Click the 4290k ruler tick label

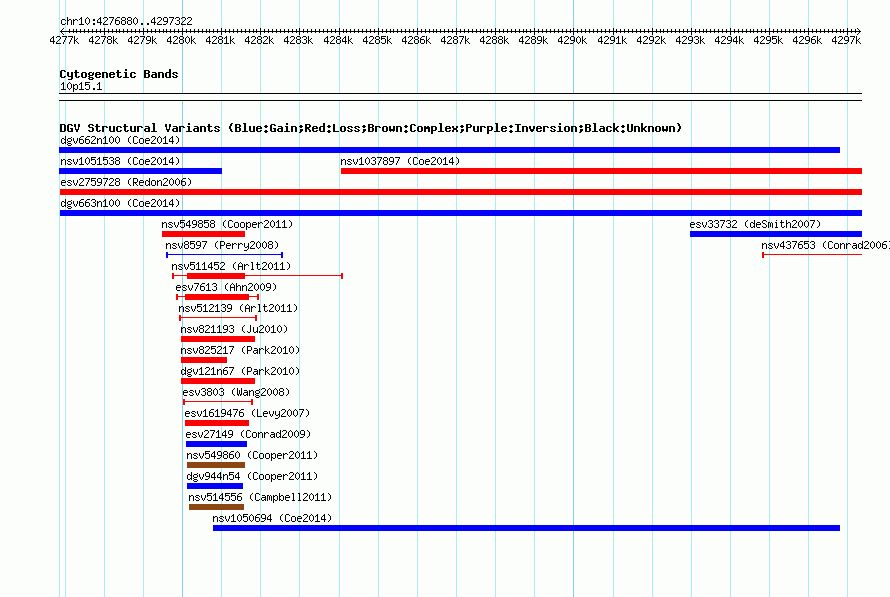click(572, 40)
